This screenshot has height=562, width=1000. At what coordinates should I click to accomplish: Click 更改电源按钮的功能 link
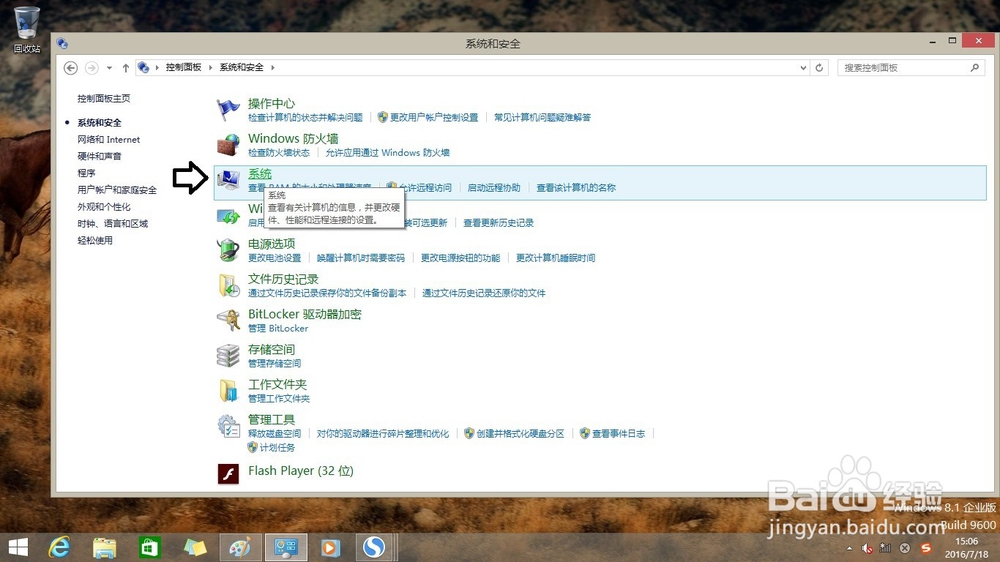tap(460, 258)
